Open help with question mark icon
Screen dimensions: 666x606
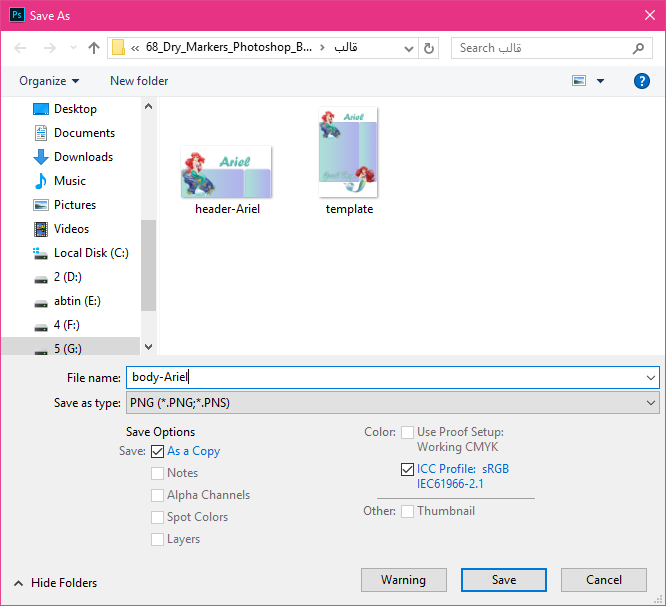click(x=641, y=81)
